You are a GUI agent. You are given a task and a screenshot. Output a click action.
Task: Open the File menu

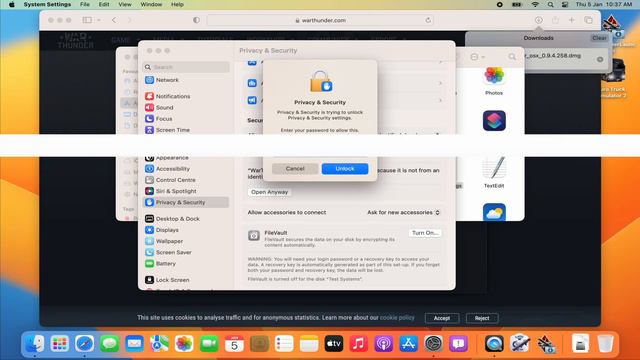pyautogui.click(x=84, y=4)
